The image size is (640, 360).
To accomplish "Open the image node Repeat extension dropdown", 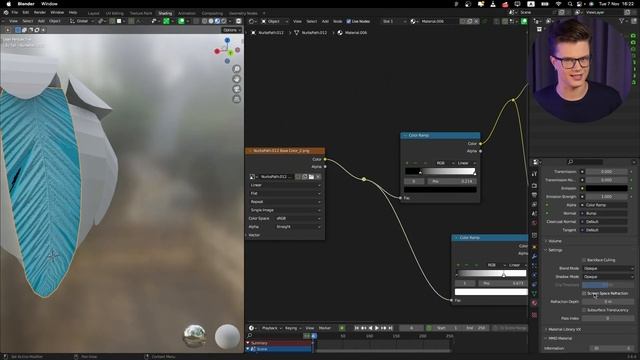I will [x=284, y=202].
